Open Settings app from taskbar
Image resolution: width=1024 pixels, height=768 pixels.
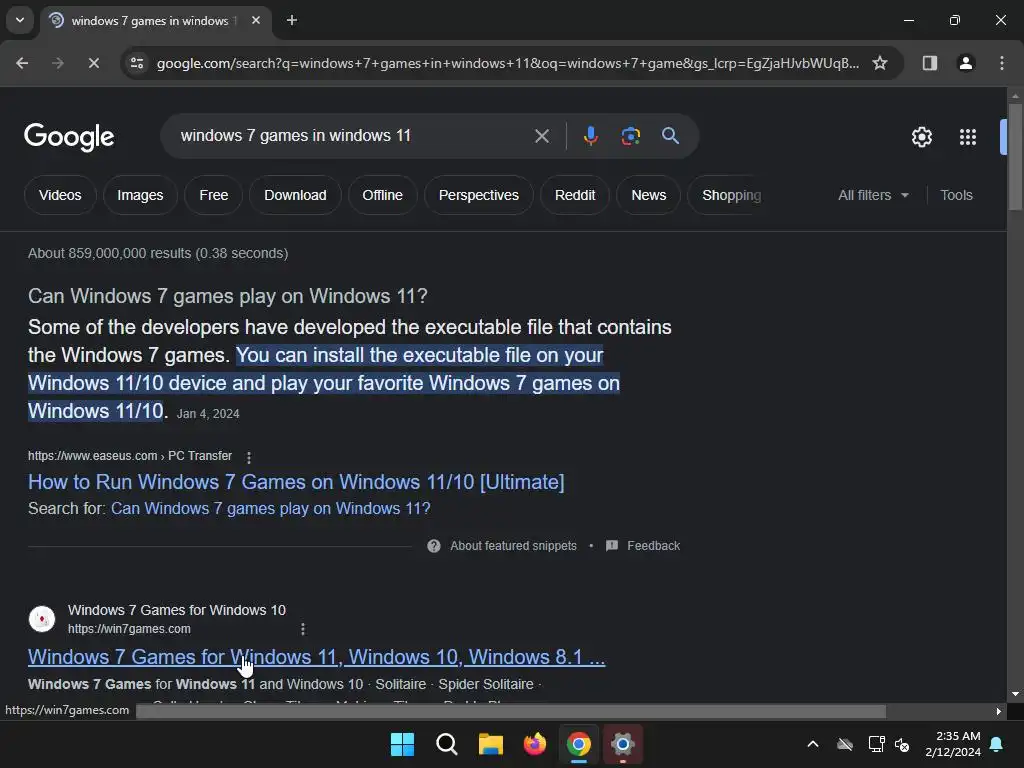tap(623, 744)
